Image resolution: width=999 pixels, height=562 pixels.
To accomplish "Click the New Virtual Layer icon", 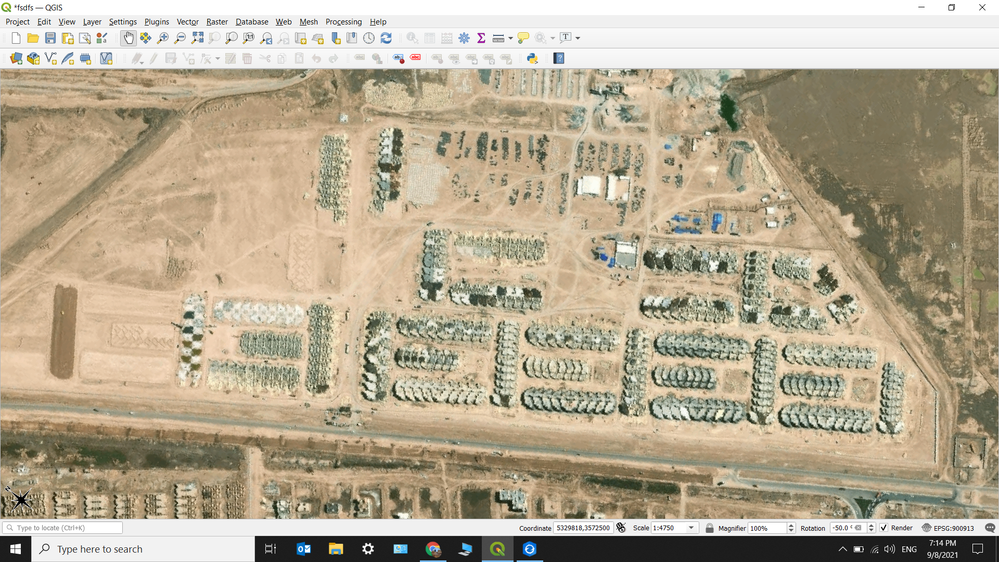I will [106, 59].
